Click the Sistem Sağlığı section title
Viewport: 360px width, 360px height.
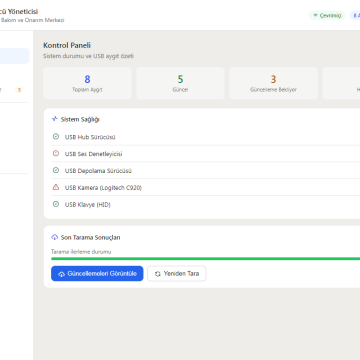click(x=80, y=119)
